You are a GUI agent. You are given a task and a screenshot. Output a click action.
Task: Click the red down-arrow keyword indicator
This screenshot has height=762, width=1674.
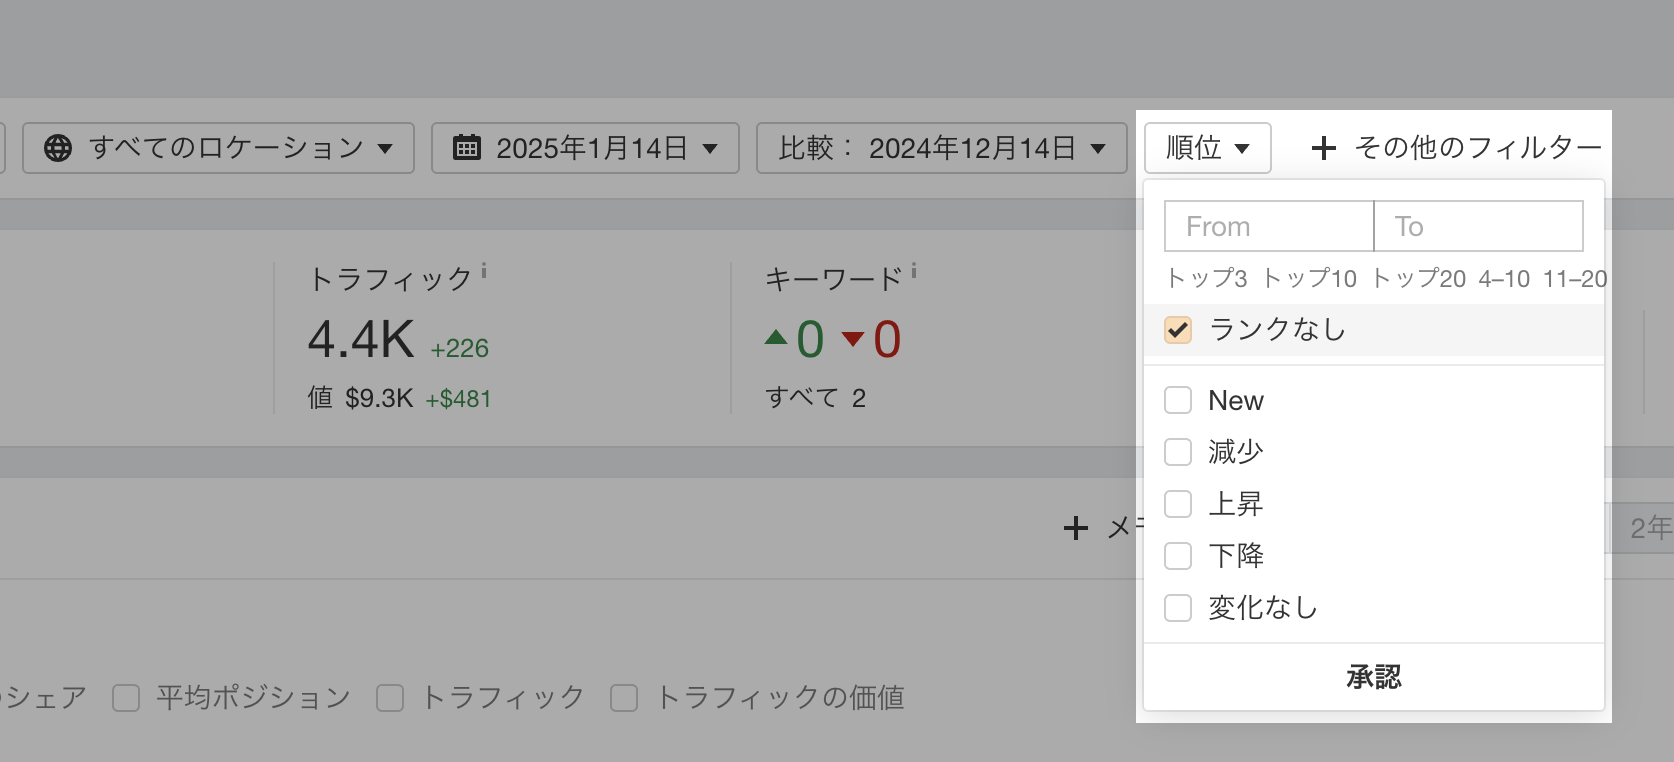point(853,339)
